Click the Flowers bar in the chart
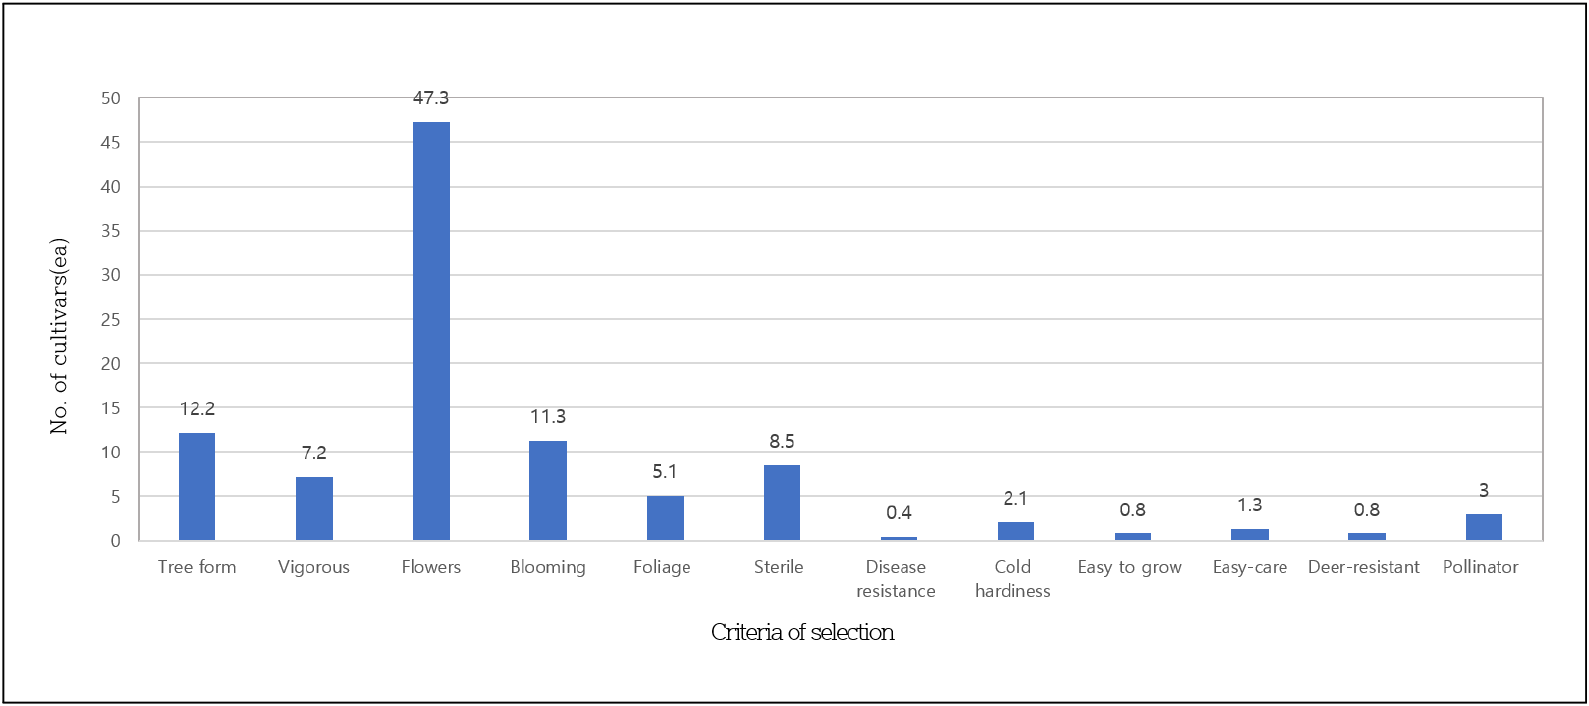Viewport: 1589px width, 706px height. pyautogui.click(x=431, y=331)
